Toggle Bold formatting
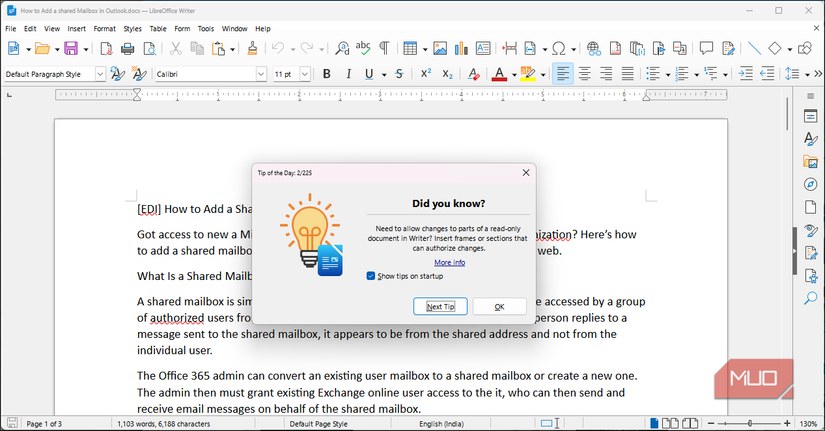The image size is (825, 431). point(326,74)
